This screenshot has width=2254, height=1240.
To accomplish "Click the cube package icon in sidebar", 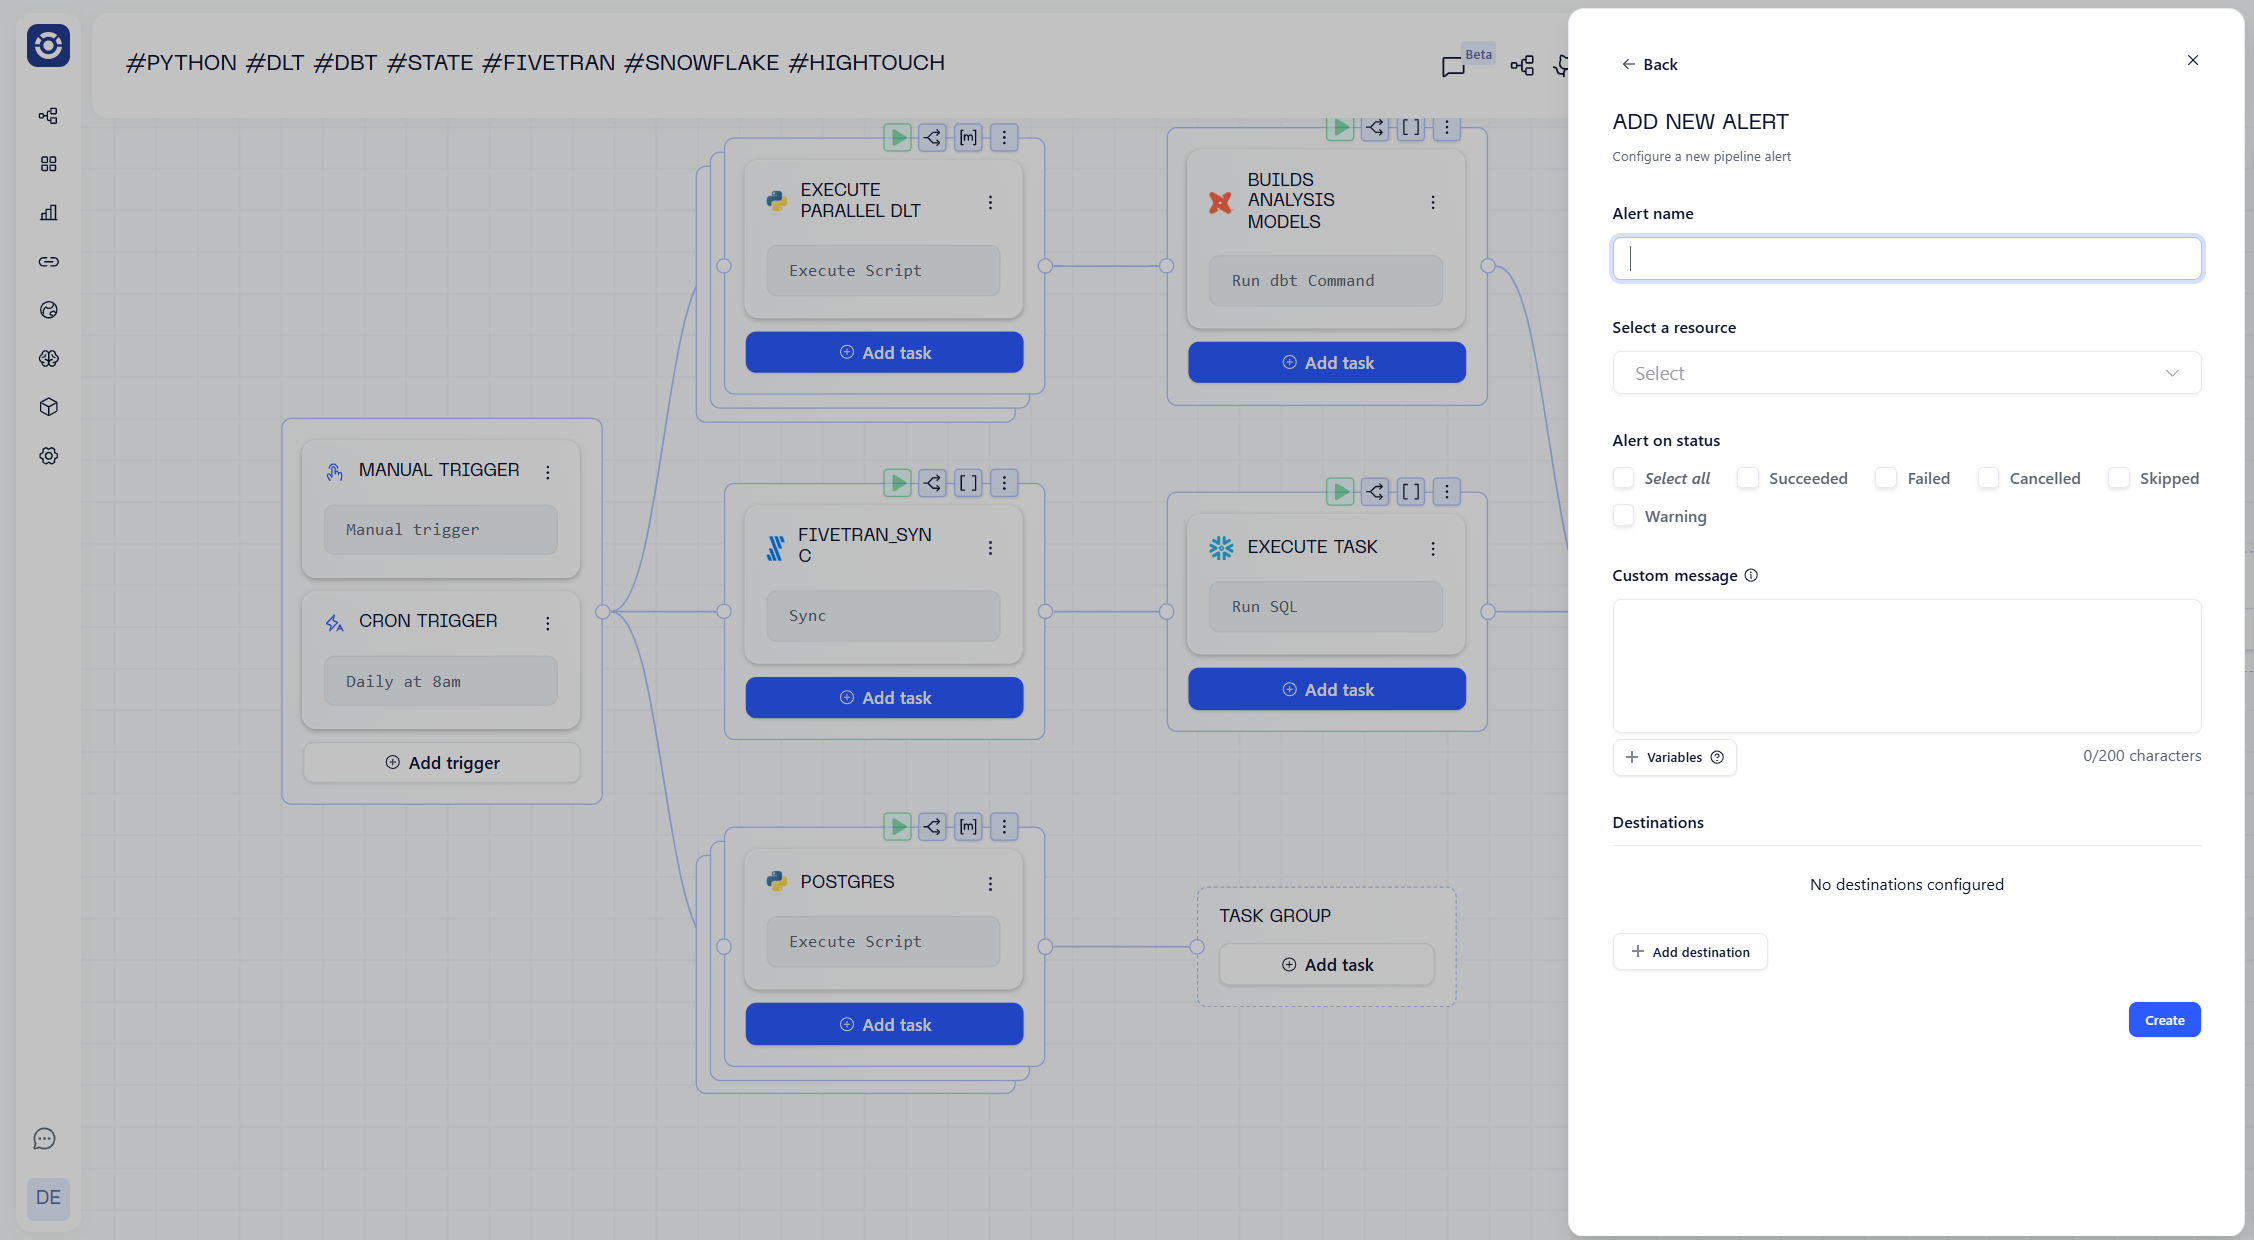I will click(48, 407).
